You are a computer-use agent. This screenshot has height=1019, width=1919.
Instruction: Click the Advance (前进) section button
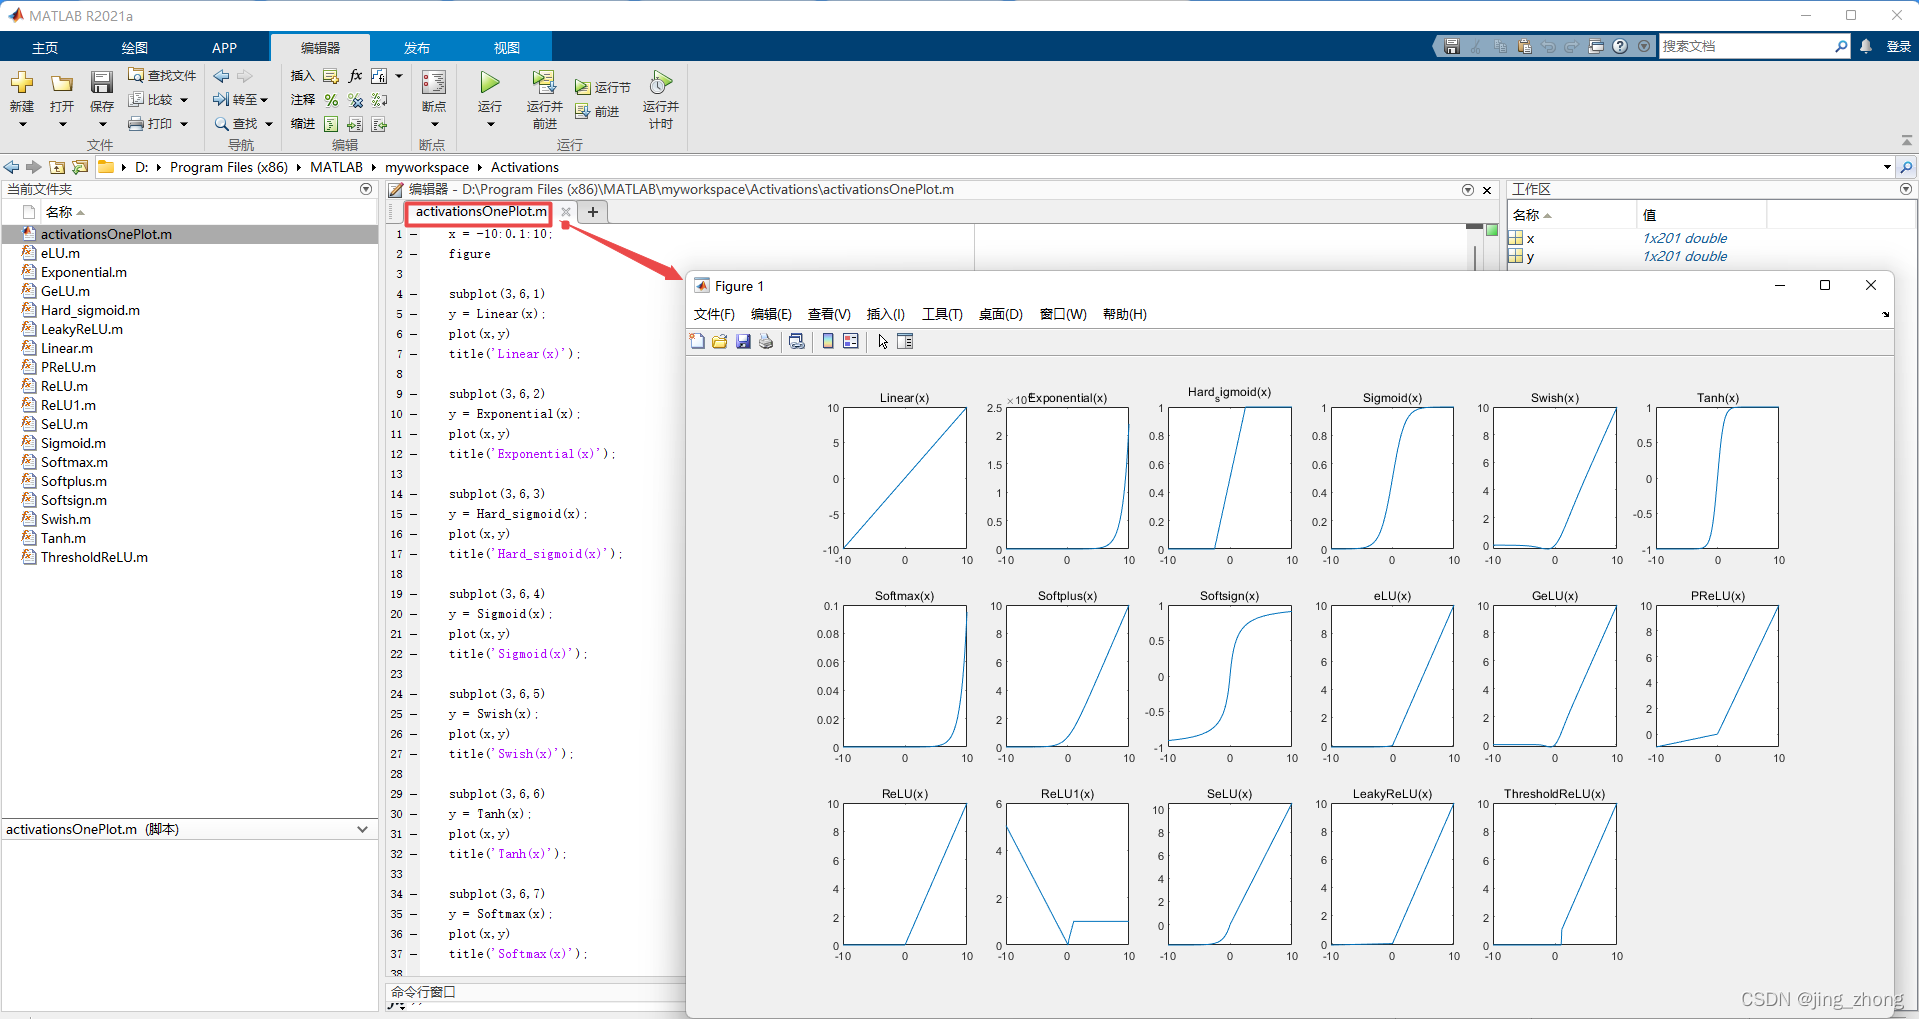tap(597, 111)
